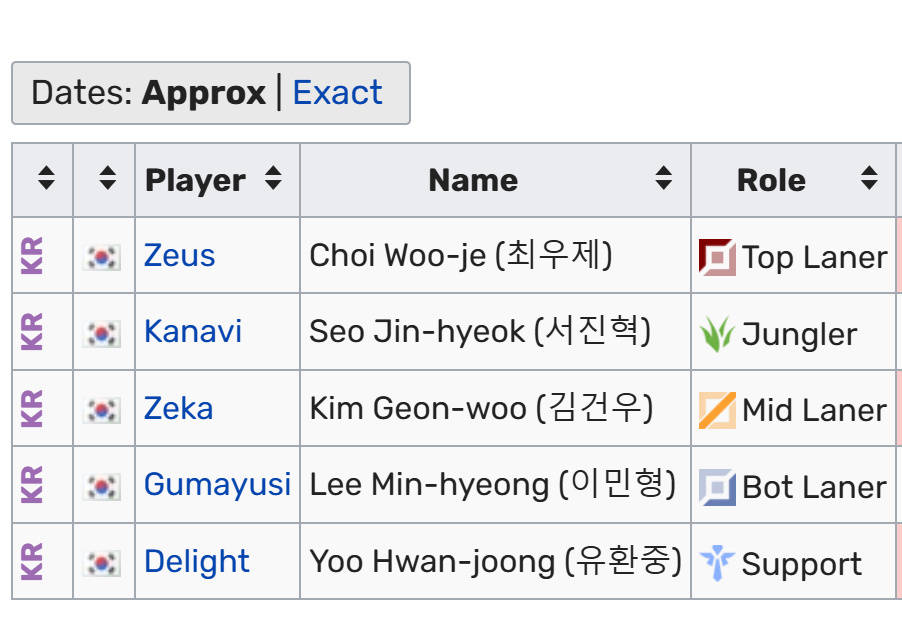The height and width of the screenshot is (630, 902).
Task: Click the Support role icon
Action: 717,563
